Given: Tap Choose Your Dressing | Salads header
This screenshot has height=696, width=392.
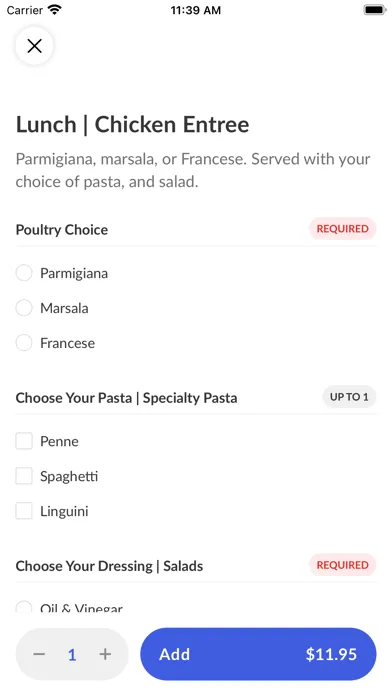Looking at the screenshot, I should click(109, 566).
